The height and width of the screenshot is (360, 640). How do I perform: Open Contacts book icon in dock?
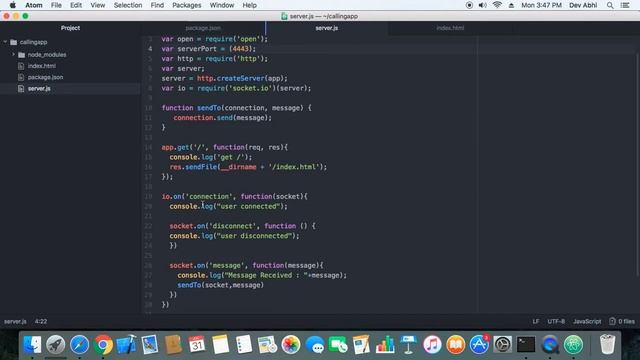[x=173, y=344]
